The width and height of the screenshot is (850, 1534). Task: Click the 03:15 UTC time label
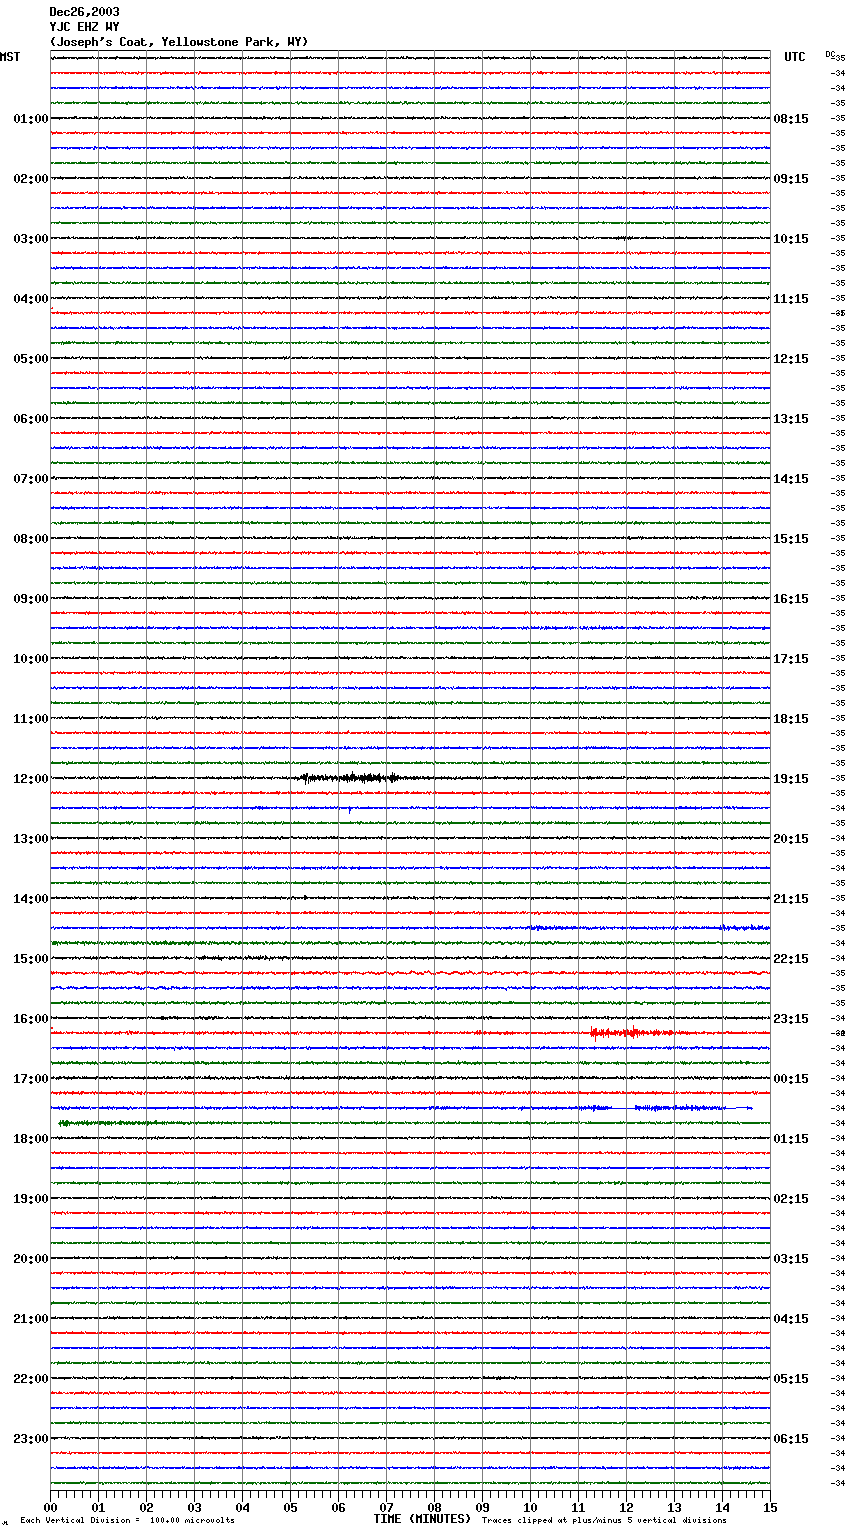[791, 1259]
